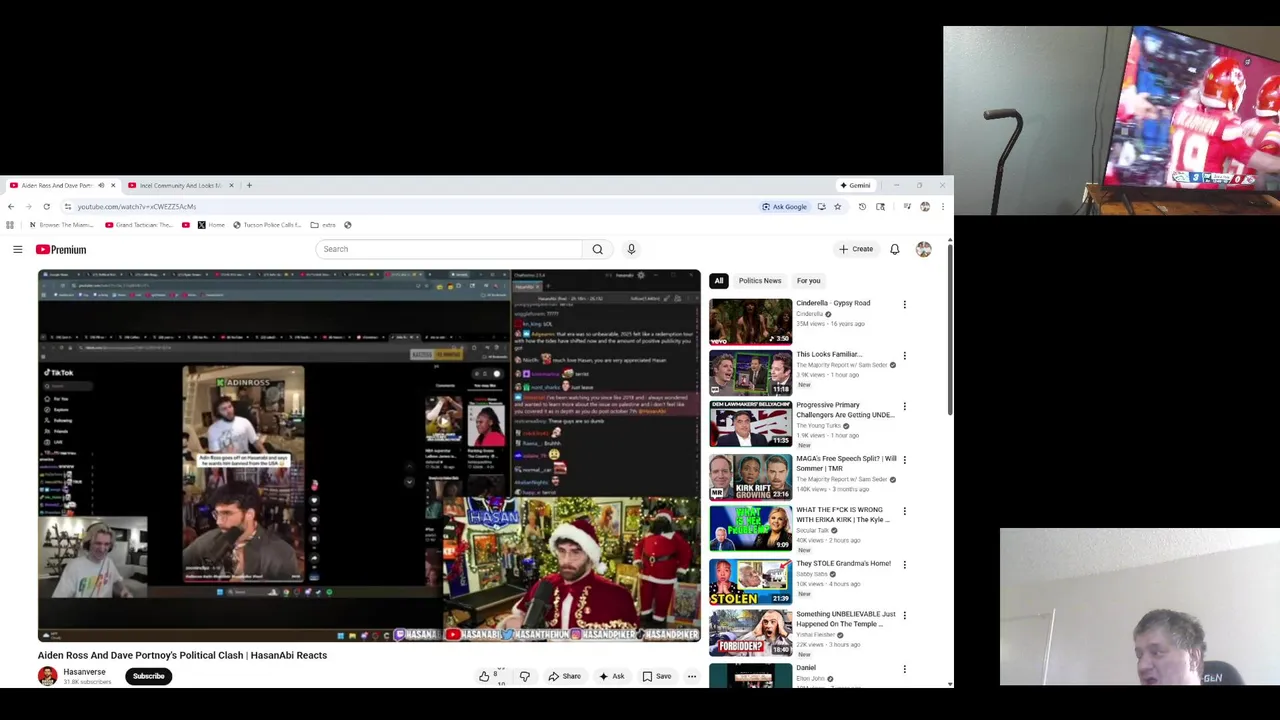Viewport: 1280px width, 720px height.
Task: Mute the playing tab via its speaker icon
Action: click(x=100, y=185)
